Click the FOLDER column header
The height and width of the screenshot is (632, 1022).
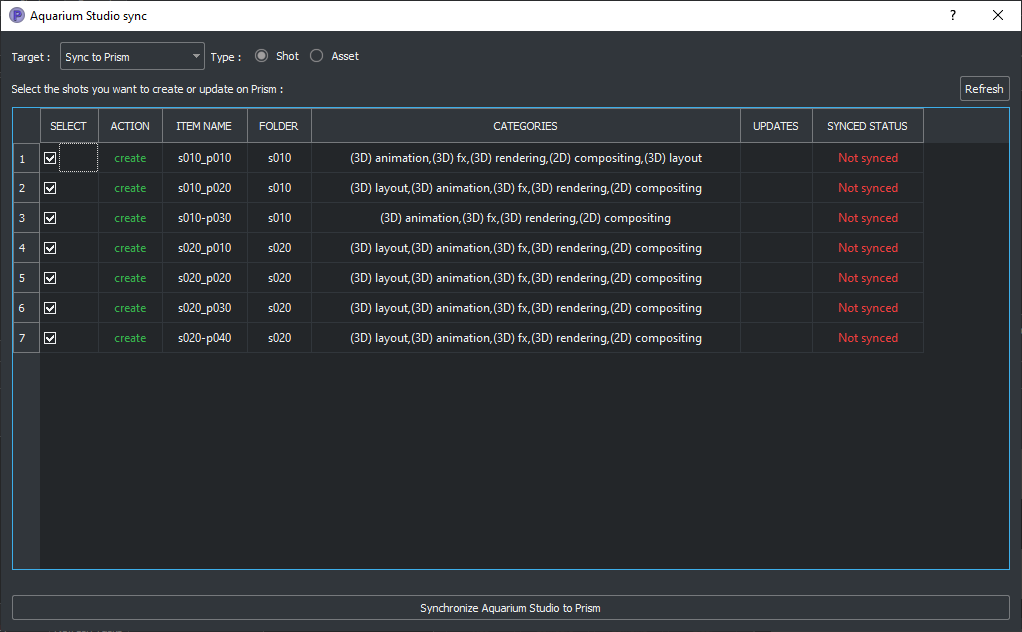tap(279, 125)
